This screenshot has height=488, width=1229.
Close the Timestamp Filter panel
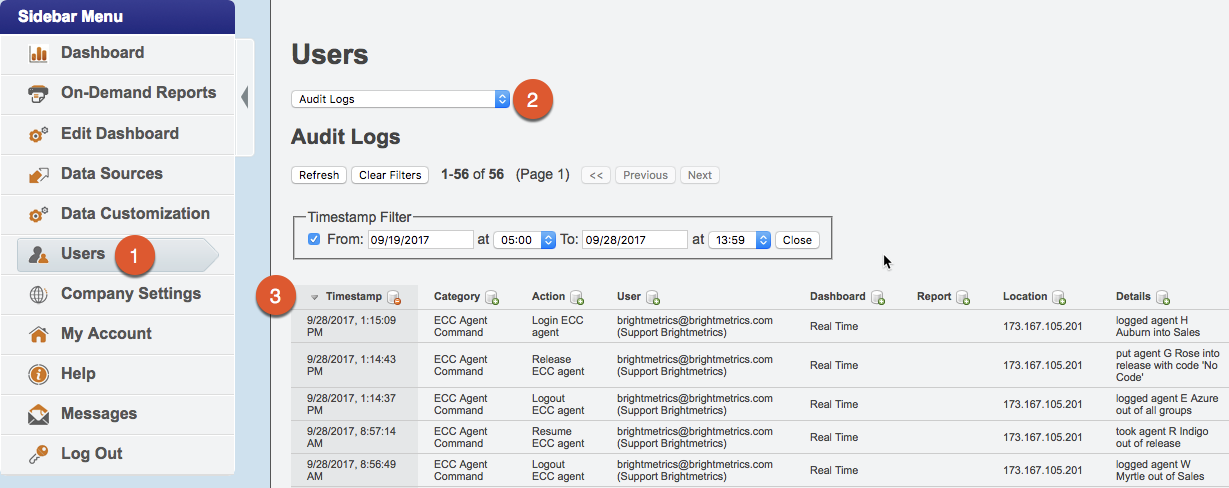point(797,240)
